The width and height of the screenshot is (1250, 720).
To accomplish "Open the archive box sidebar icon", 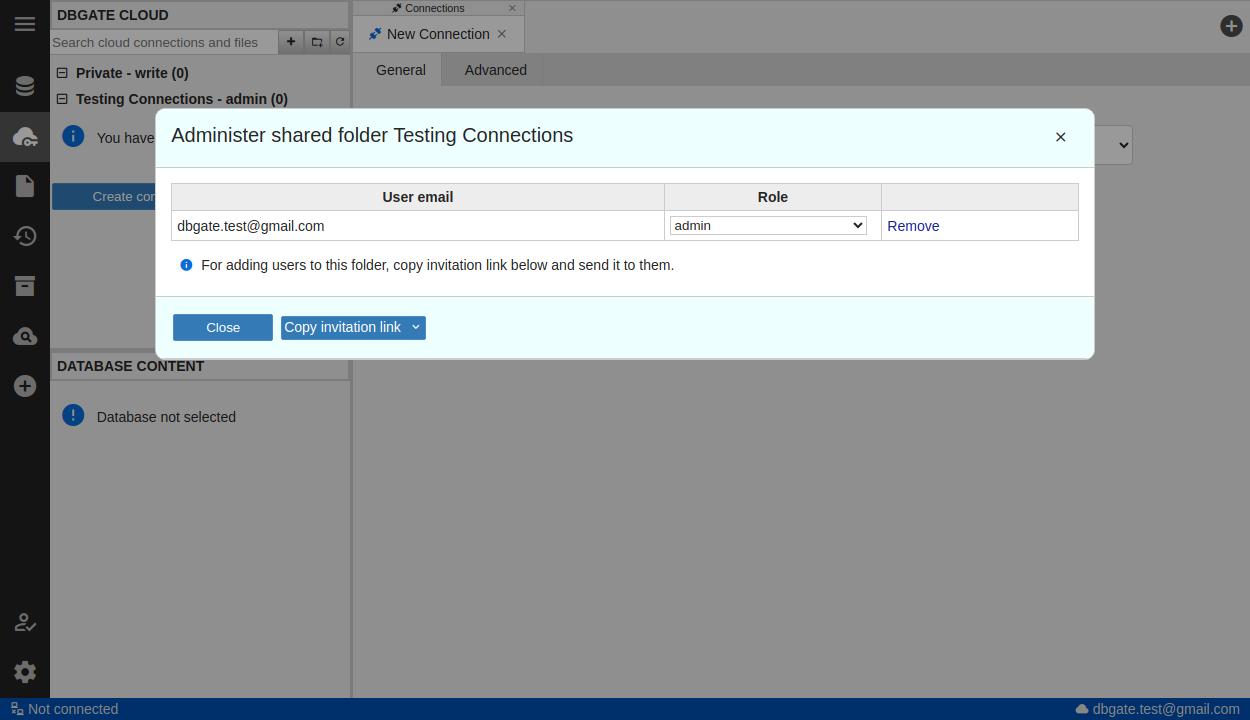I will tap(25, 286).
